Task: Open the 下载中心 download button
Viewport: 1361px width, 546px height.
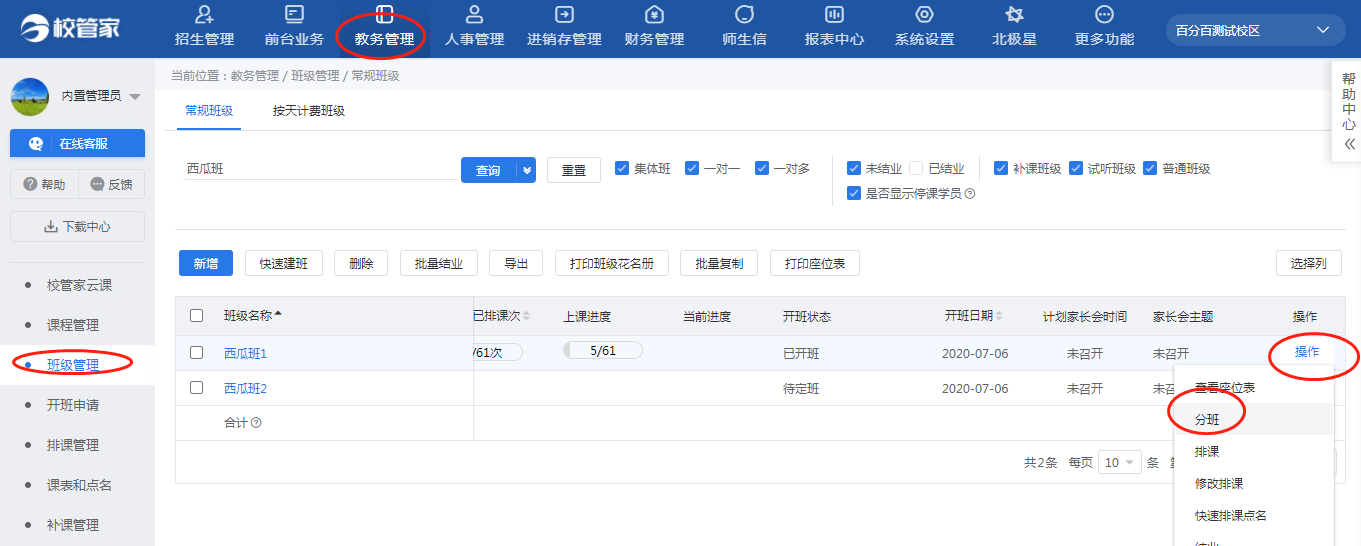Action: [77, 226]
